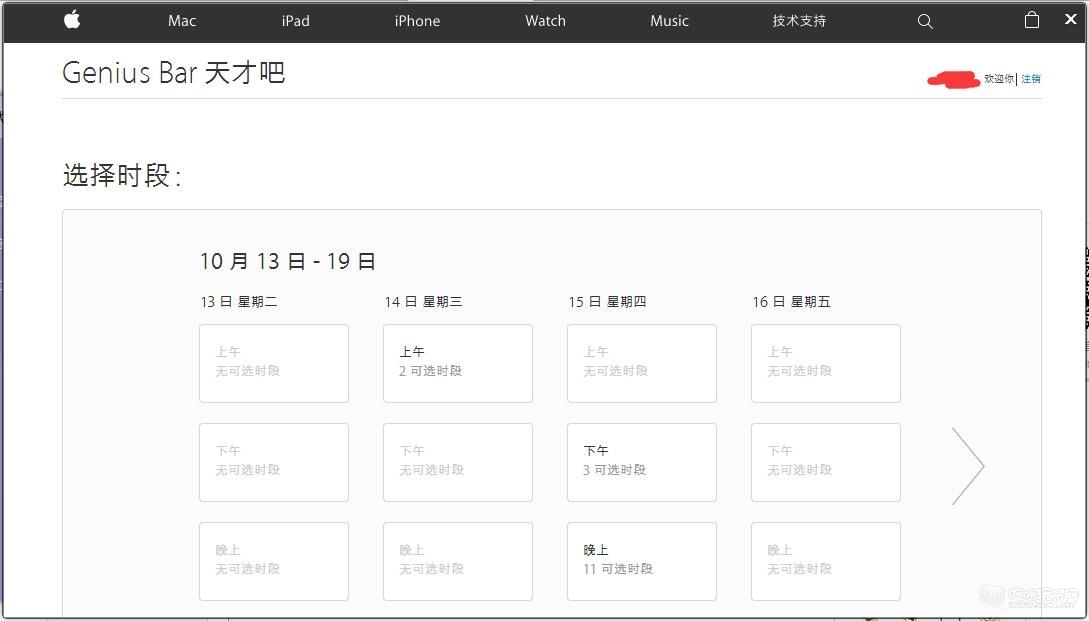Image resolution: width=1089 pixels, height=621 pixels.
Task: Click the 14 日 星期三 column header
Action: coord(423,301)
